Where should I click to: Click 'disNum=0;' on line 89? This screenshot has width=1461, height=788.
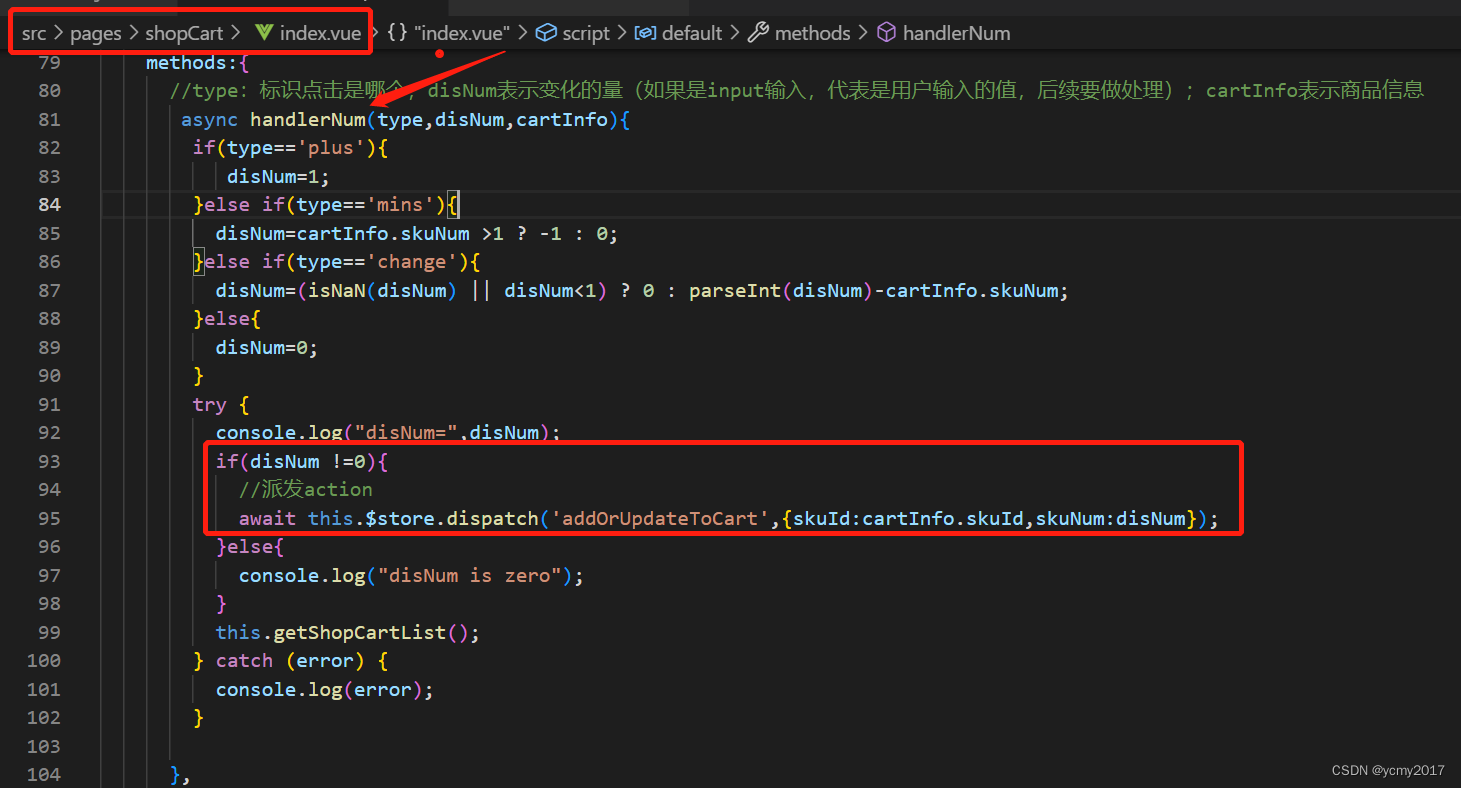(267, 347)
